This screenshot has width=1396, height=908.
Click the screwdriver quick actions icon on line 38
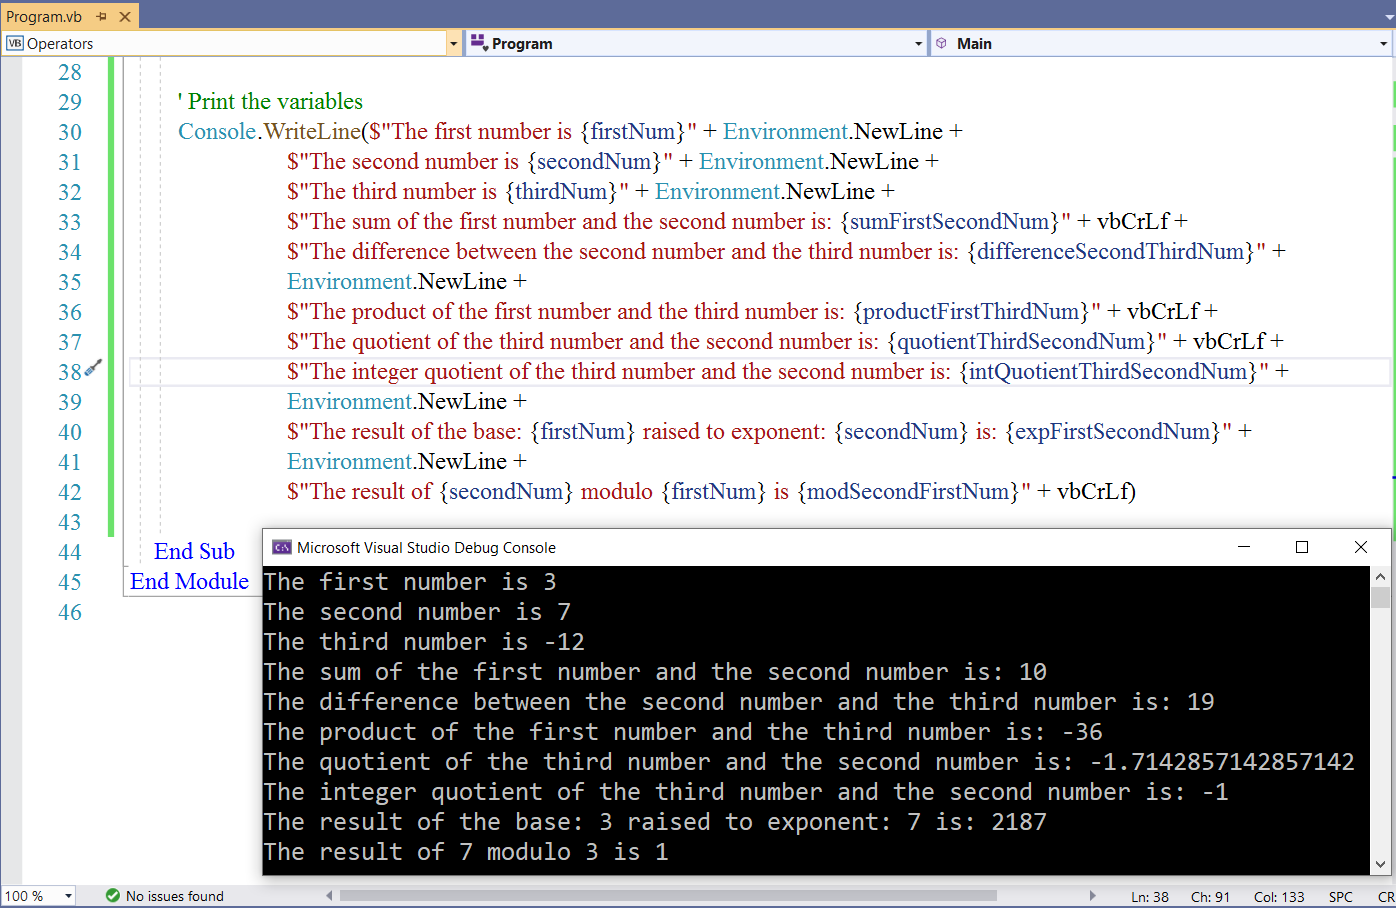click(x=93, y=369)
